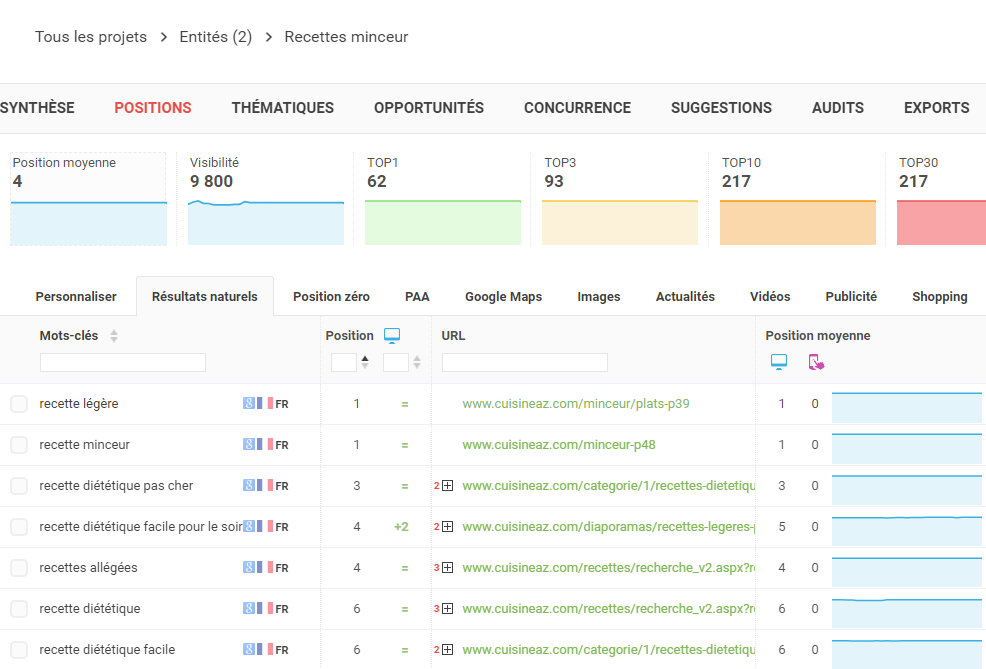
Task: Select checkbox for recette diététique pas cher
Action: (x=19, y=485)
